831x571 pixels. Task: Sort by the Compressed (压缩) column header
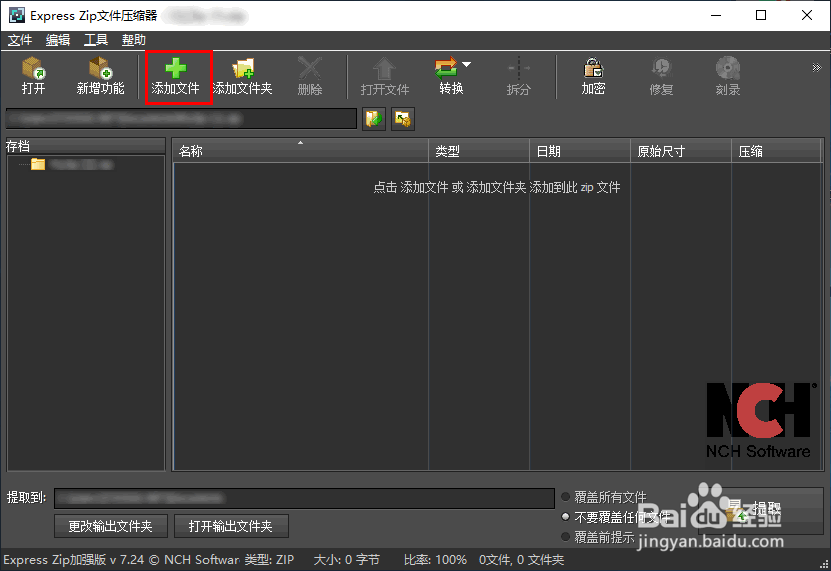pyautogui.click(x=777, y=151)
